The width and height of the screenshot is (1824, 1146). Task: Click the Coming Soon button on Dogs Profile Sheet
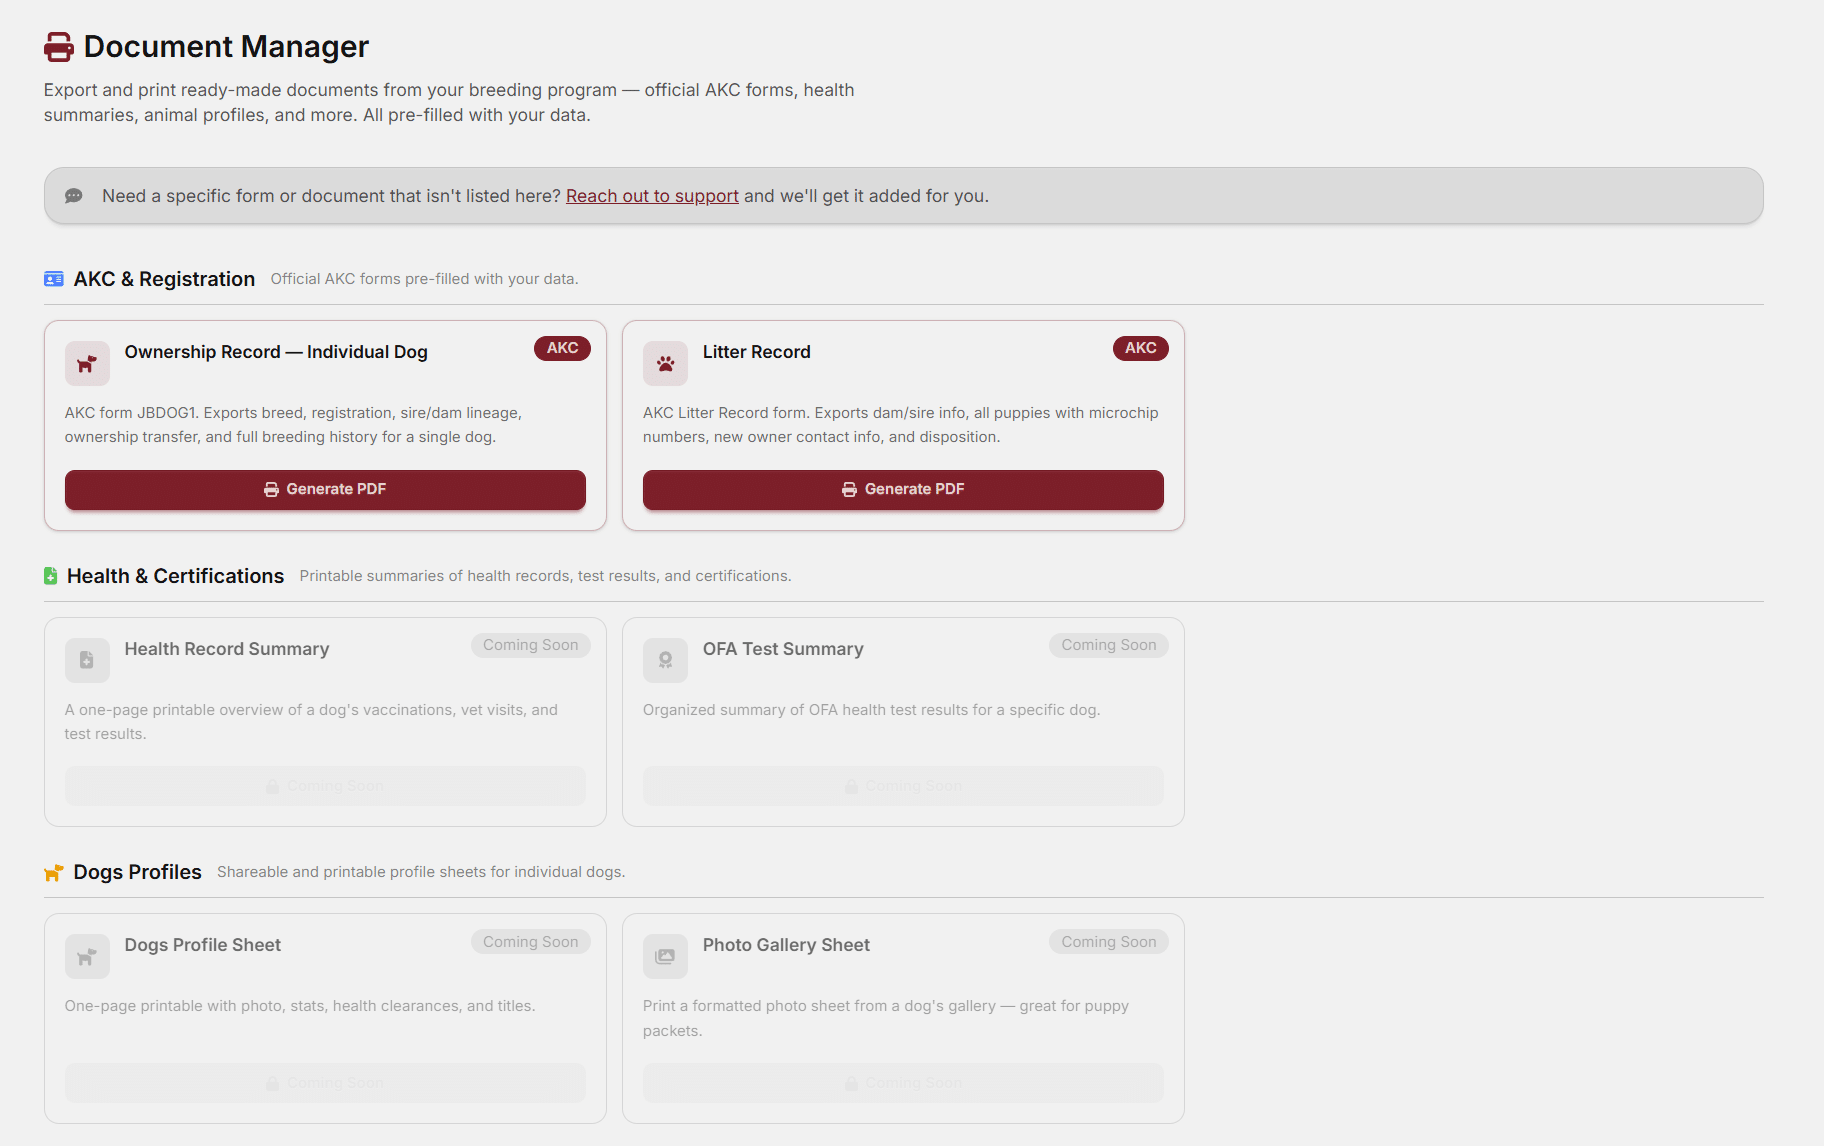click(x=324, y=1082)
